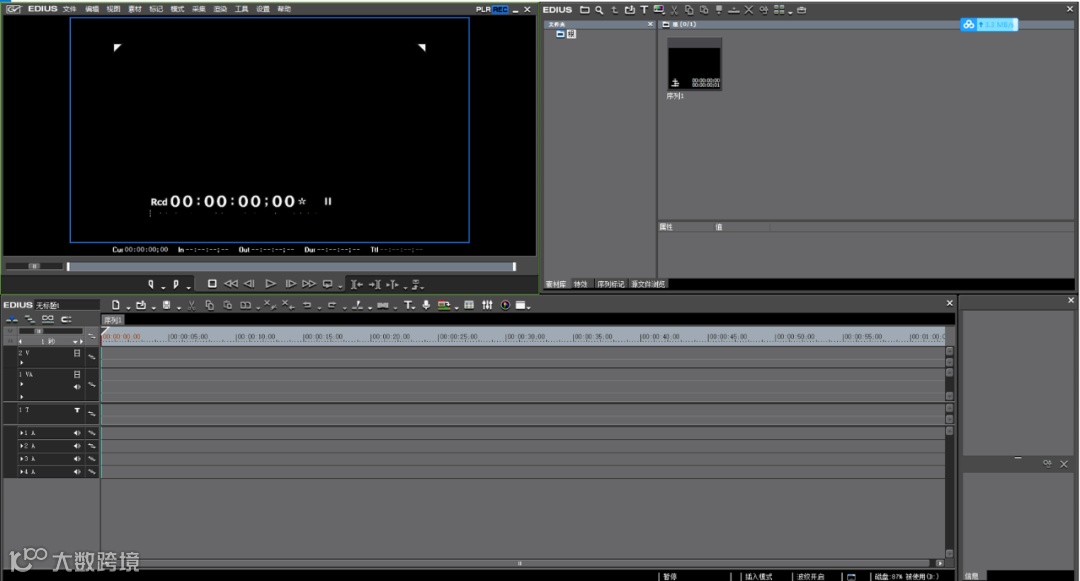Click the bin add clip icon

[630, 10]
